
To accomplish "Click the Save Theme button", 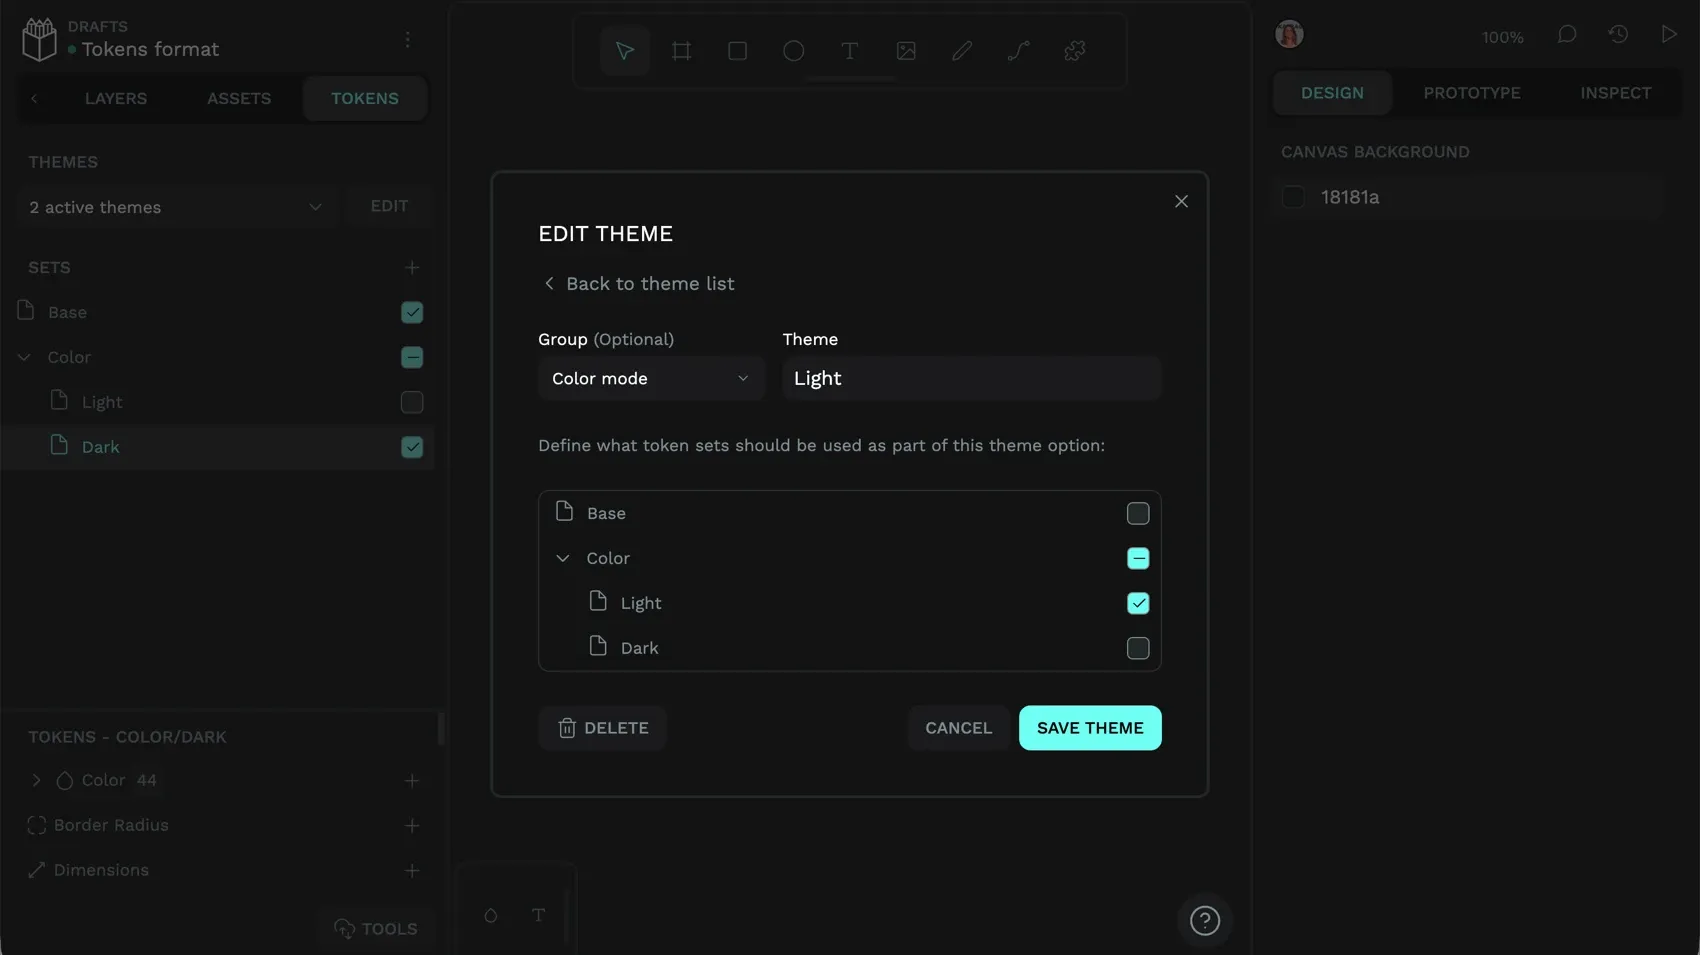I will (x=1089, y=728).
